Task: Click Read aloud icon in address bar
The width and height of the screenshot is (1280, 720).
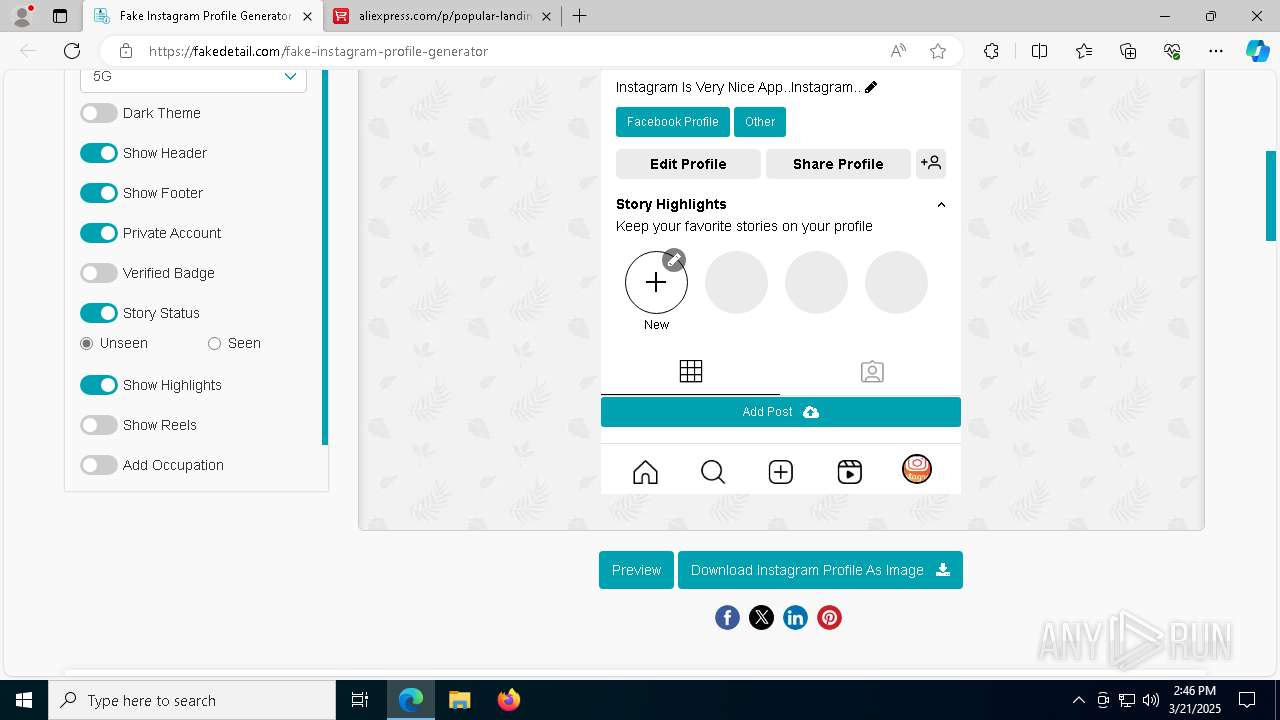Action: tap(898, 51)
